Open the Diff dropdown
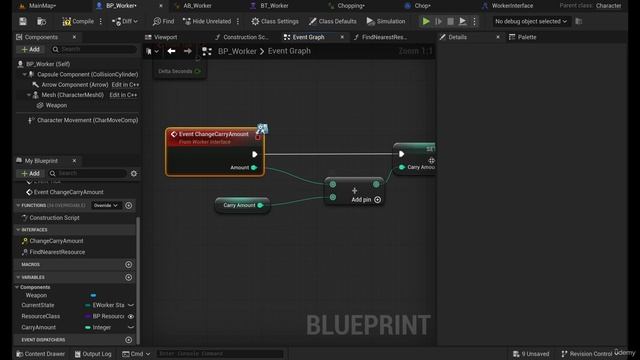The height and width of the screenshot is (360, 640). click(x=125, y=21)
